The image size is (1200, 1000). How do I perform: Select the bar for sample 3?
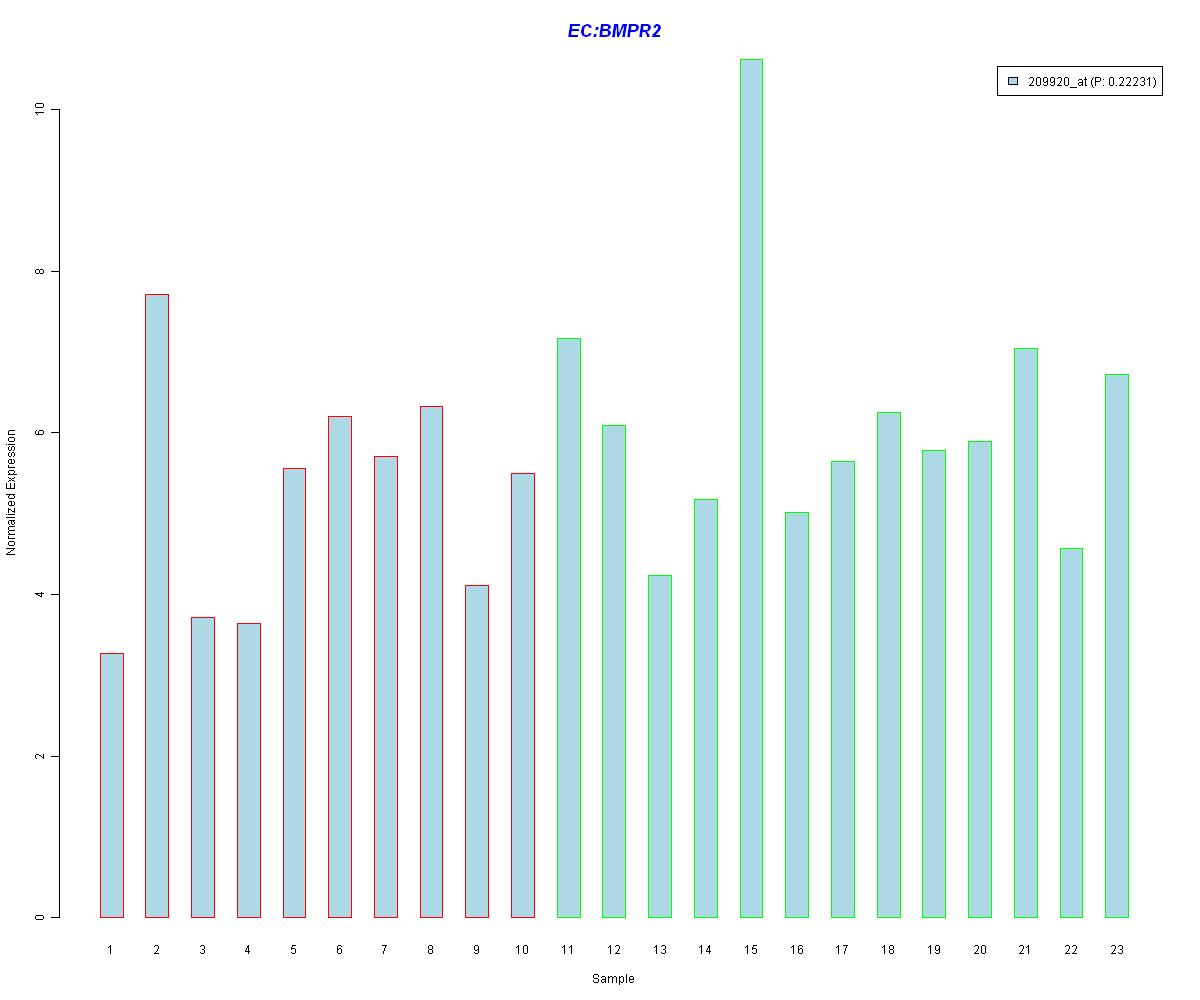pyautogui.click(x=203, y=767)
